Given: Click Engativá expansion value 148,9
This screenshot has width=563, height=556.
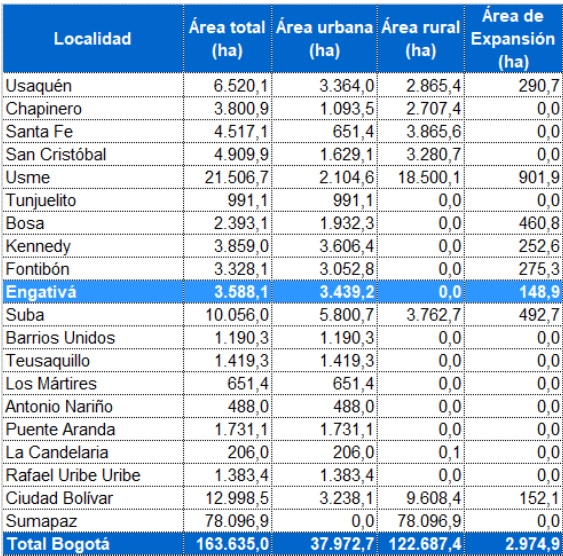Looking at the screenshot, I should (x=513, y=291).
